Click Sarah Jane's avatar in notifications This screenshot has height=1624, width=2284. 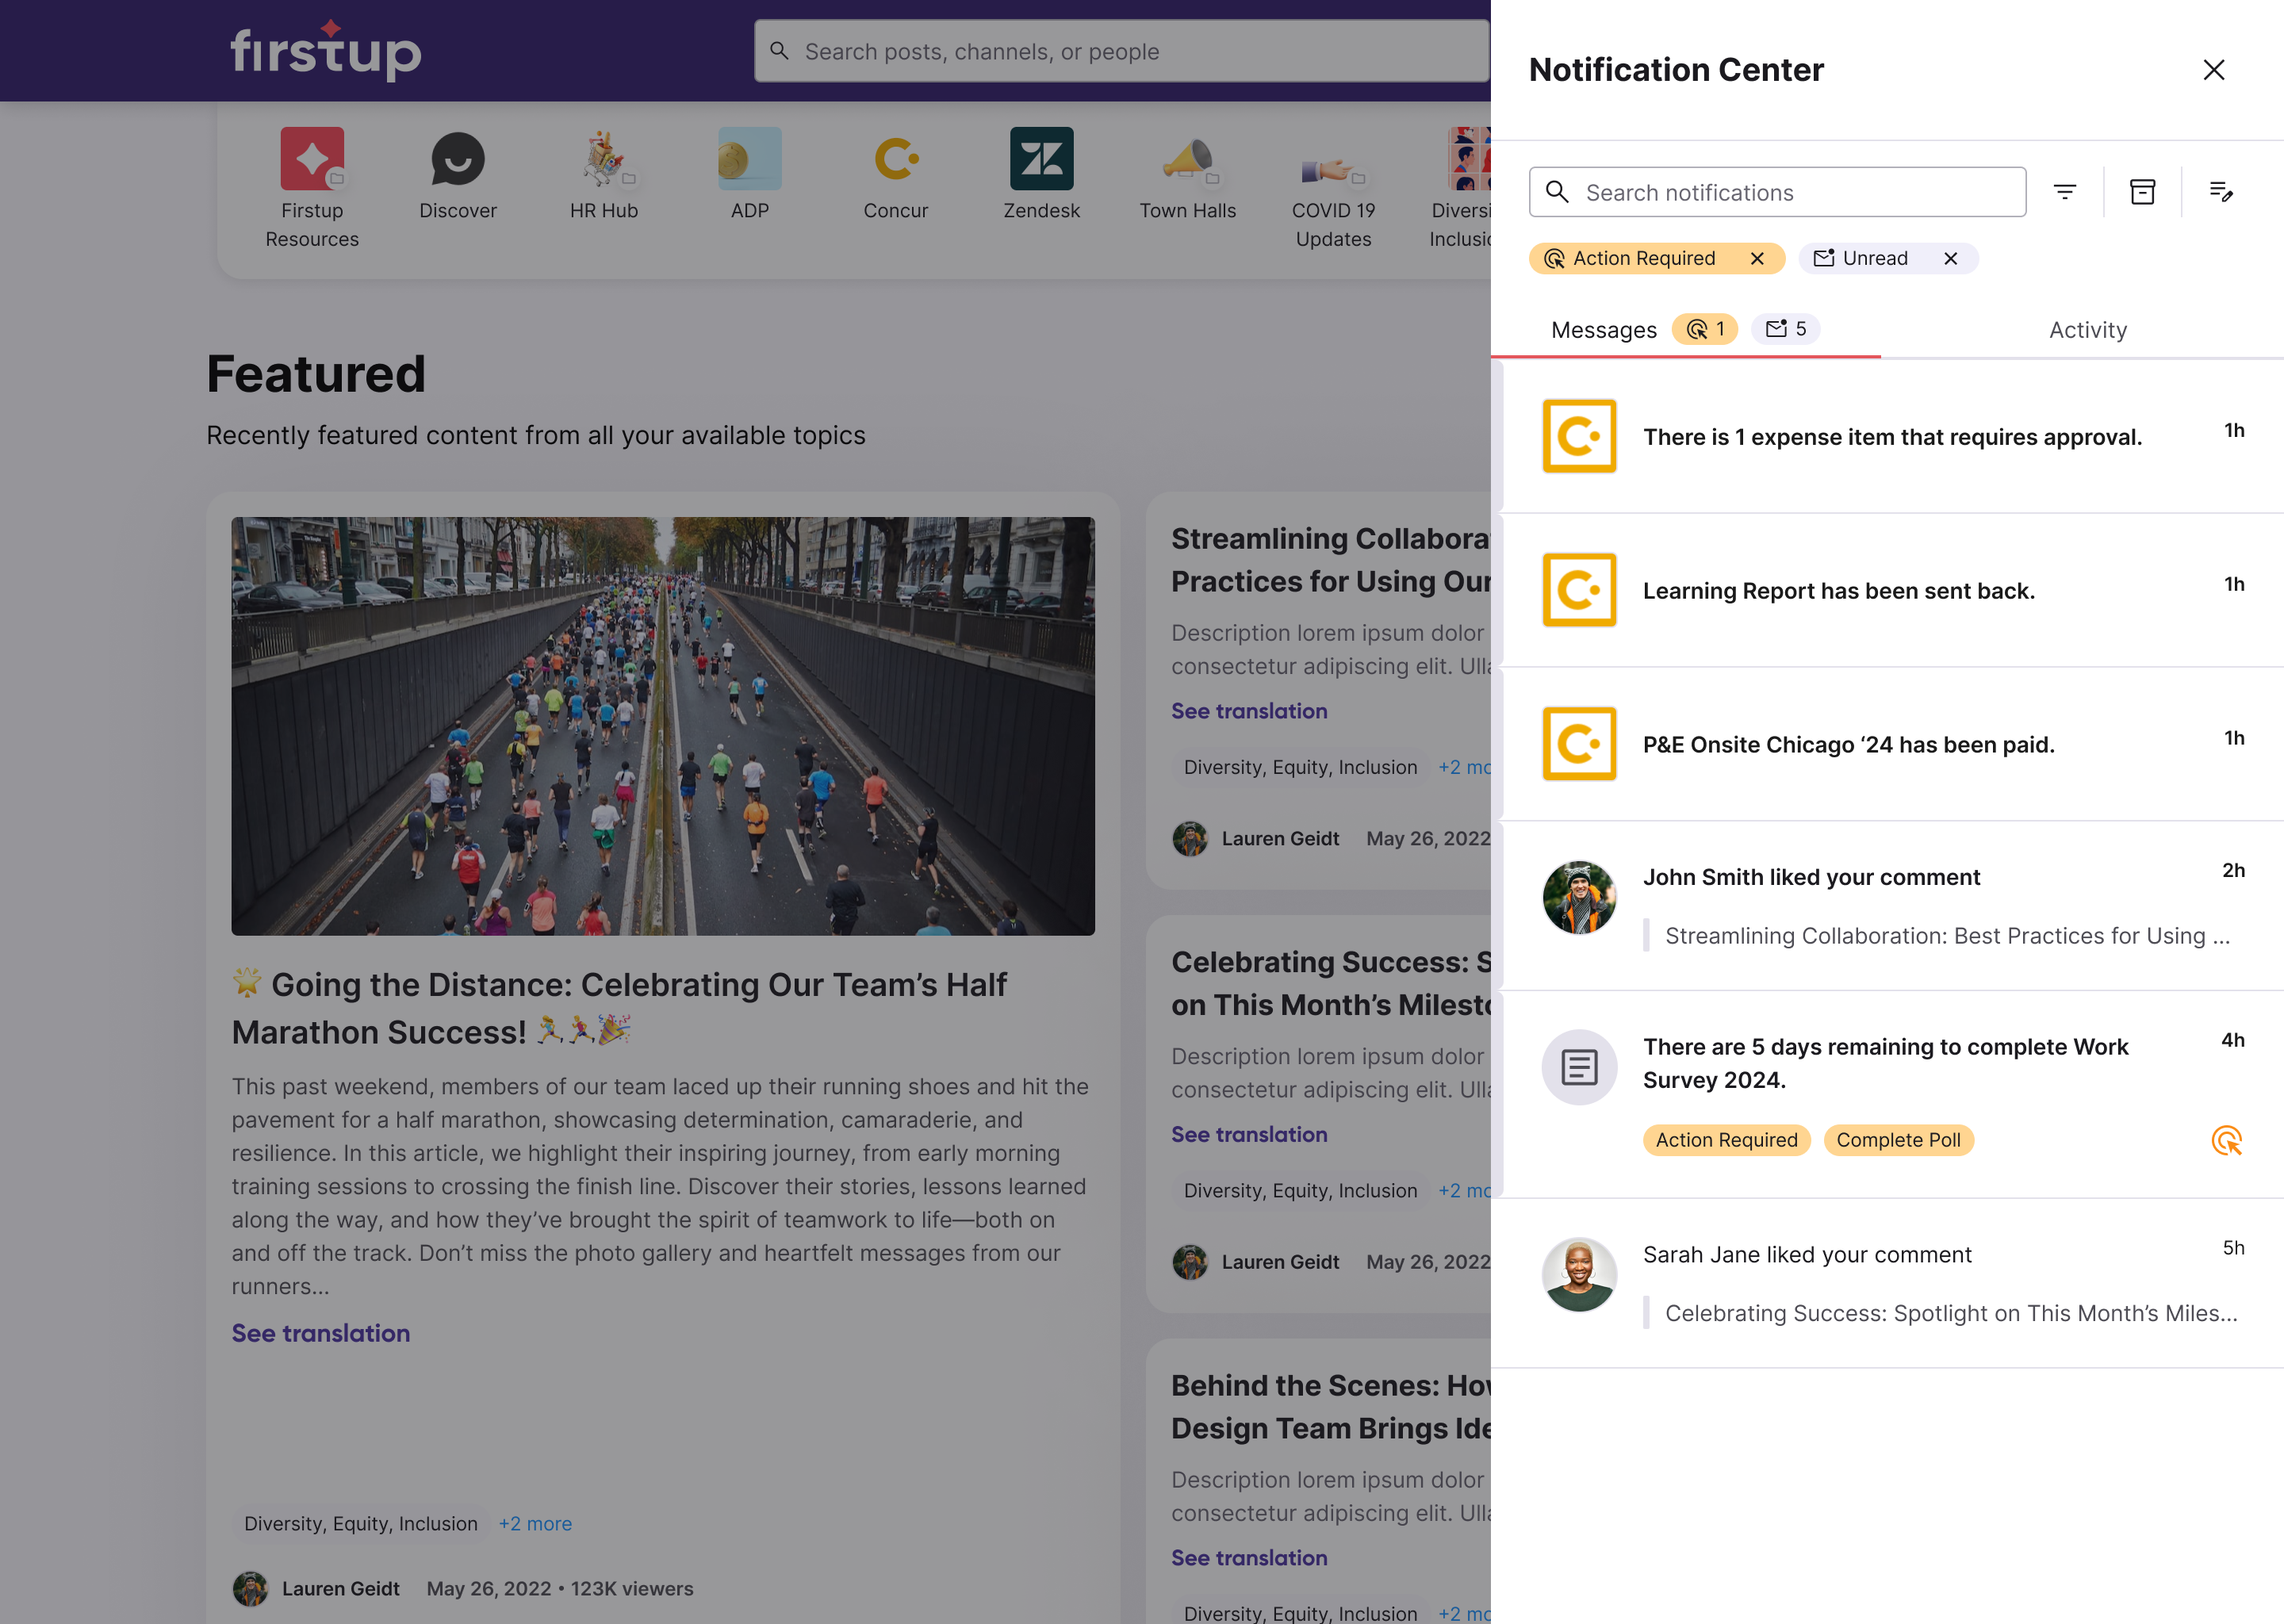[x=1579, y=1274]
